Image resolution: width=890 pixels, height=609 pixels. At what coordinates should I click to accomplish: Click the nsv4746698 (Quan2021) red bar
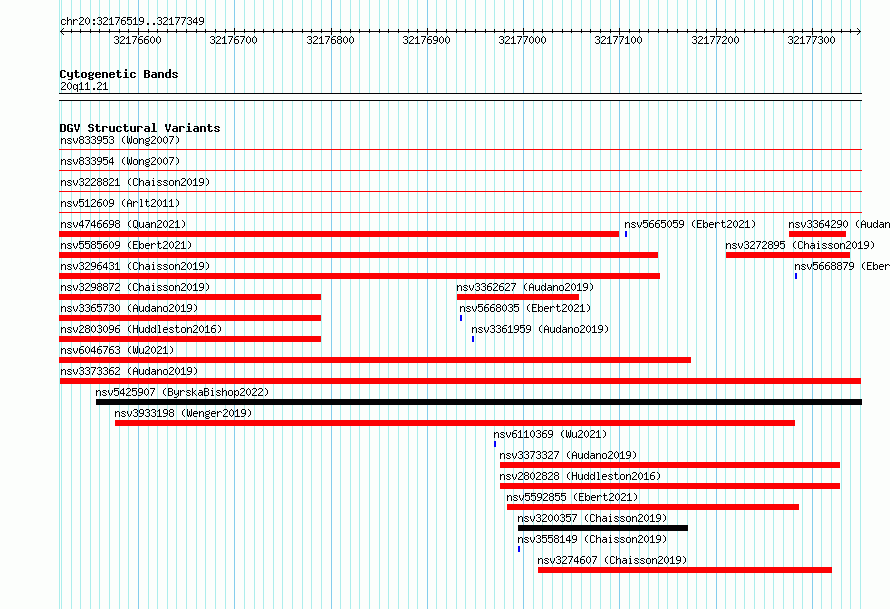point(339,234)
